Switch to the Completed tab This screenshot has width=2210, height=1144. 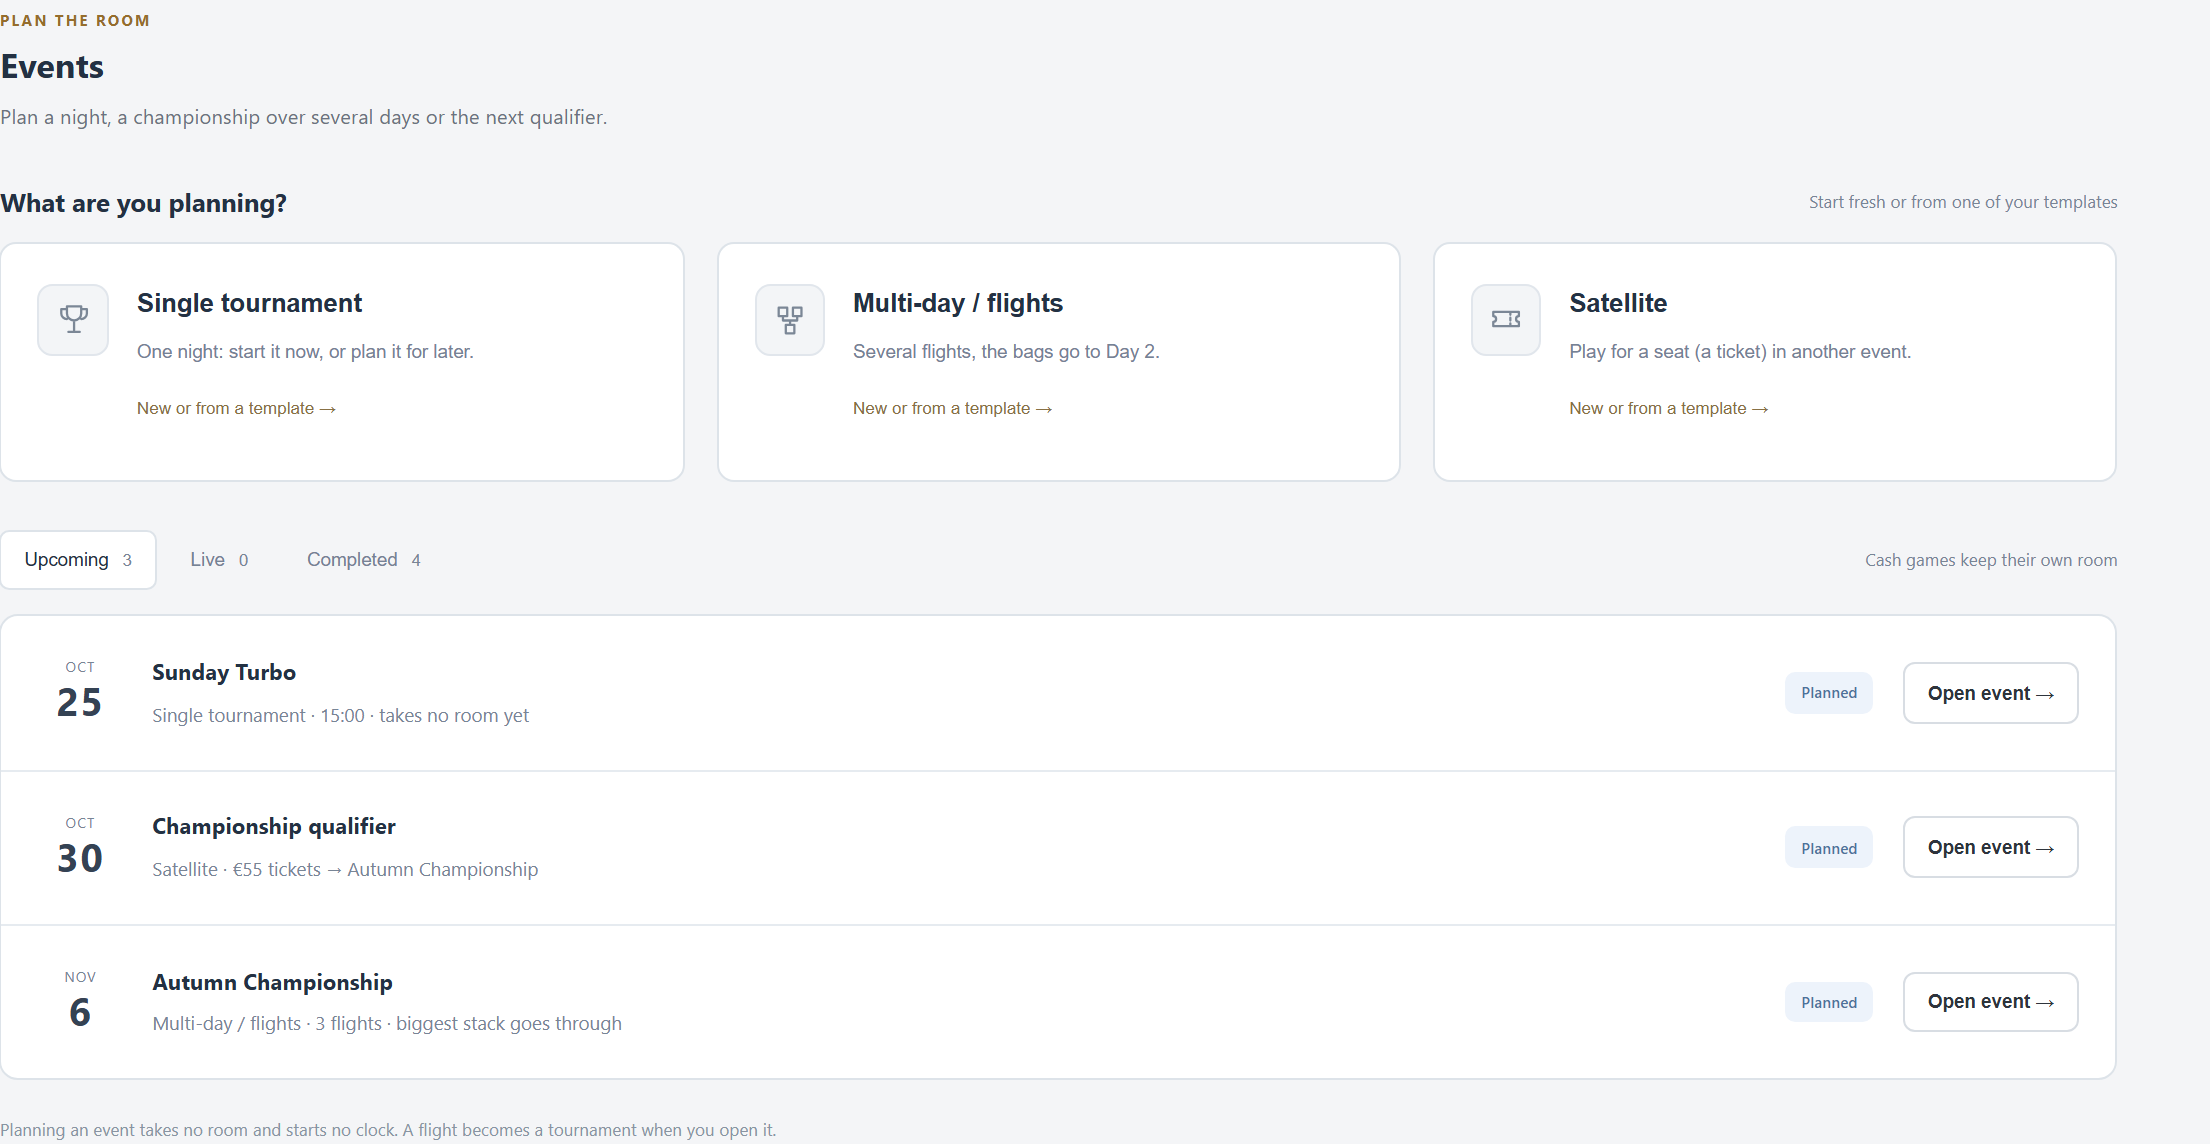pos(363,560)
